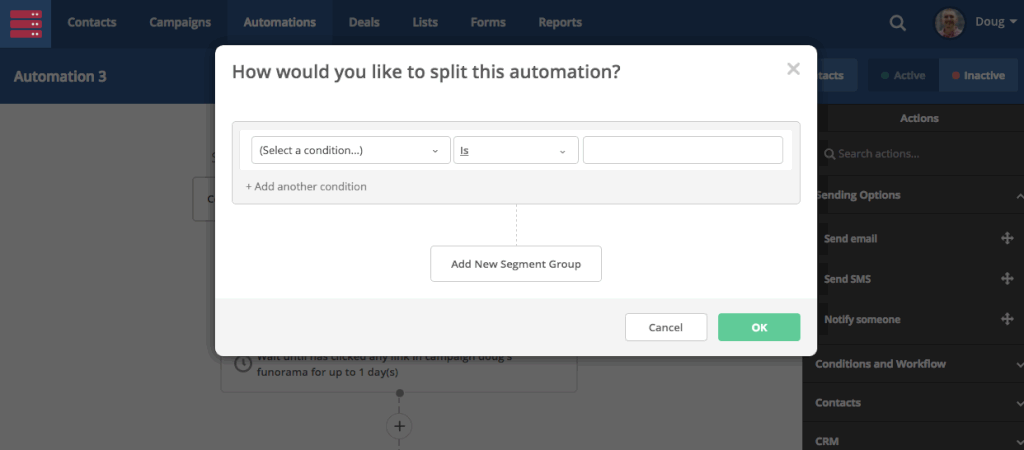Screen dimensions: 1024x450
Task: Expand Conditions and Workflow section
Action: (914, 364)
